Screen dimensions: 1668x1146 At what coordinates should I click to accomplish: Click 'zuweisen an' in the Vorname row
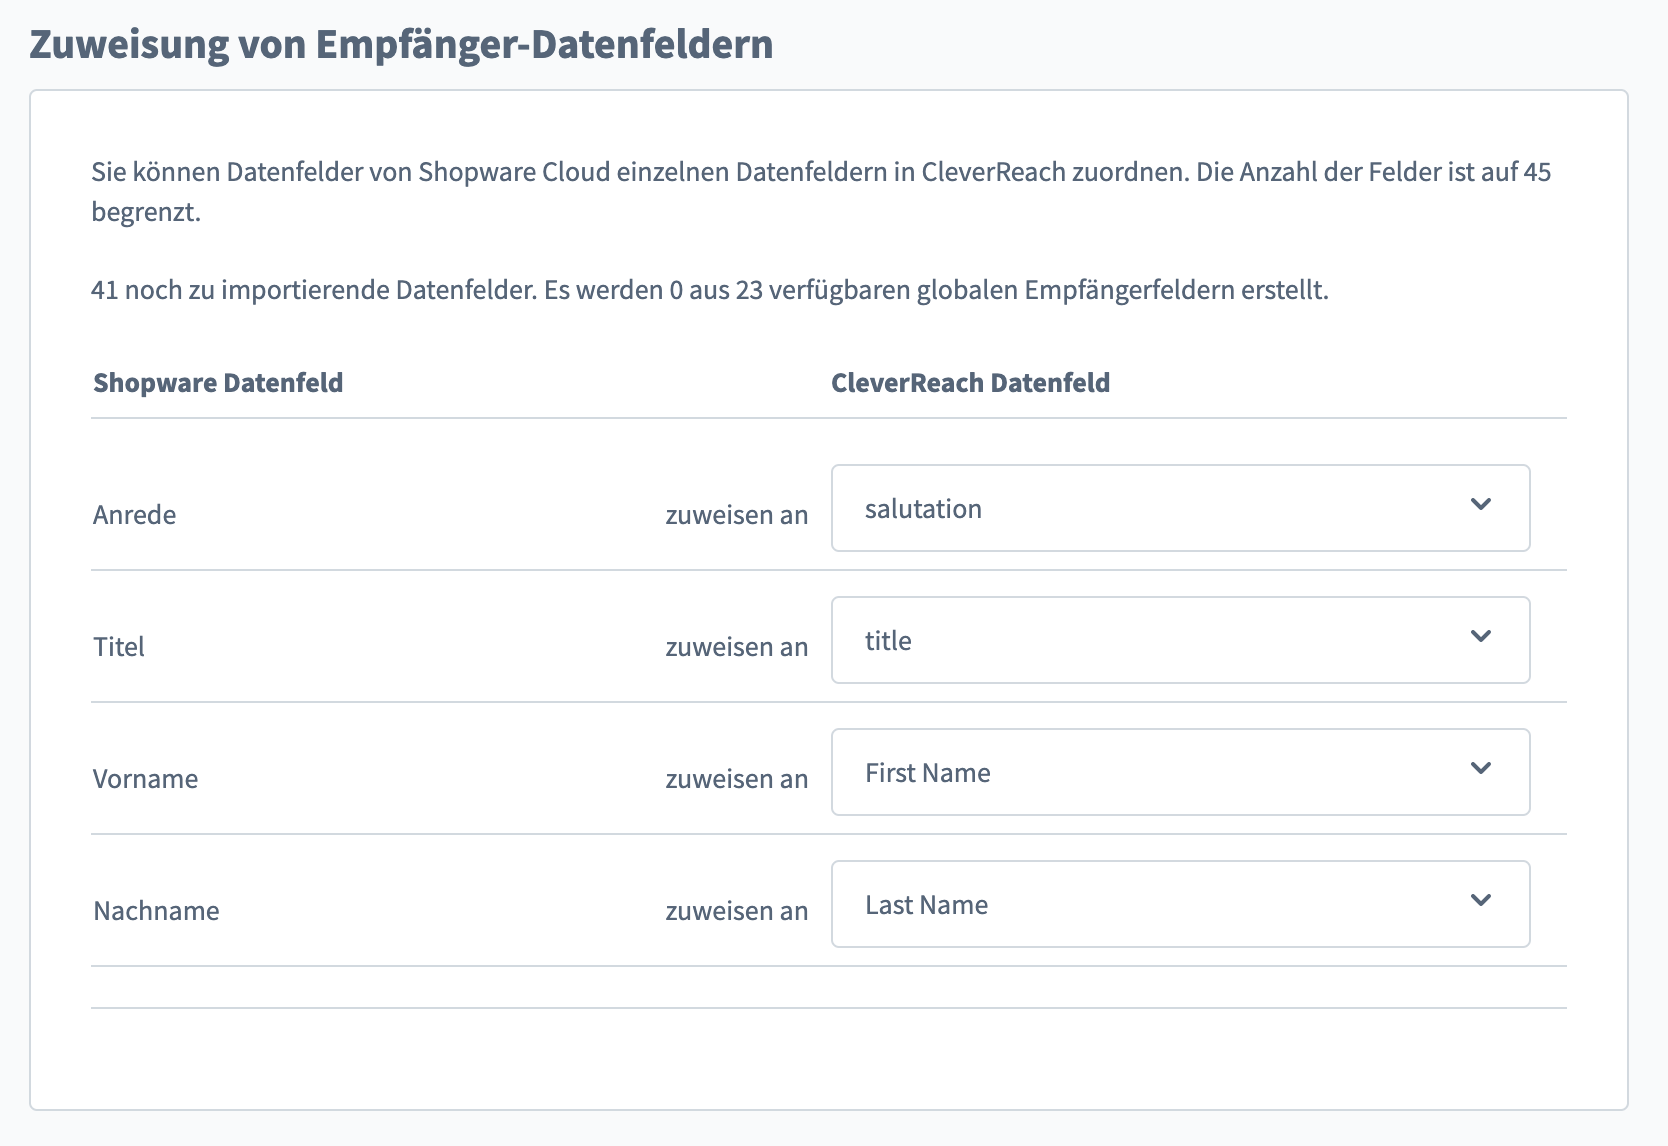[737, 779]
